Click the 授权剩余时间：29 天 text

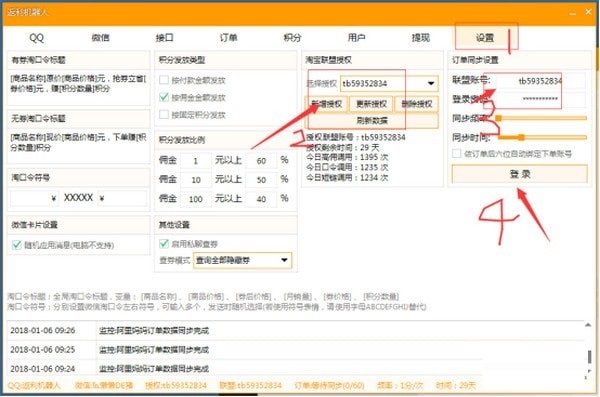[343, 147]
